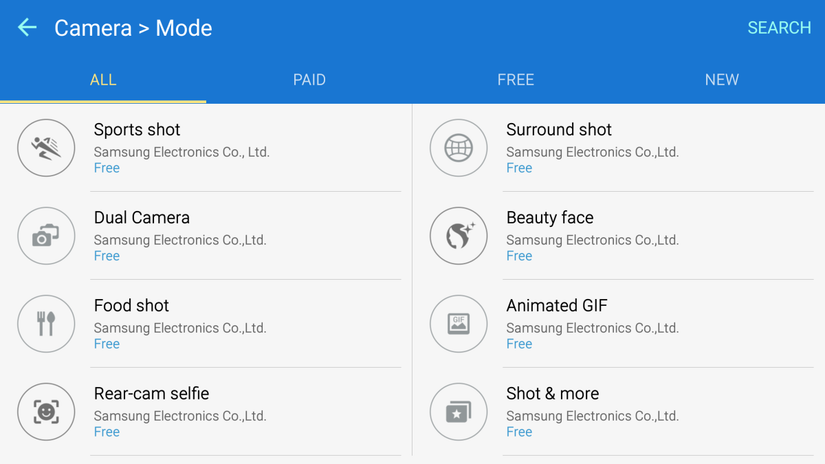Select the Food shot fork and spoon icon

click(x=46, y=324)
